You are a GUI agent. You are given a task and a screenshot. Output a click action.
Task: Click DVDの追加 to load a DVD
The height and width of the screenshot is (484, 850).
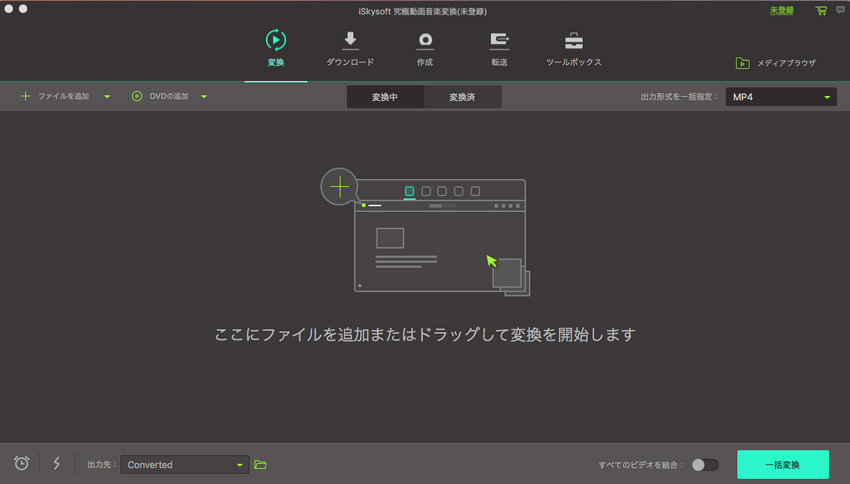[x=160, y=96]
